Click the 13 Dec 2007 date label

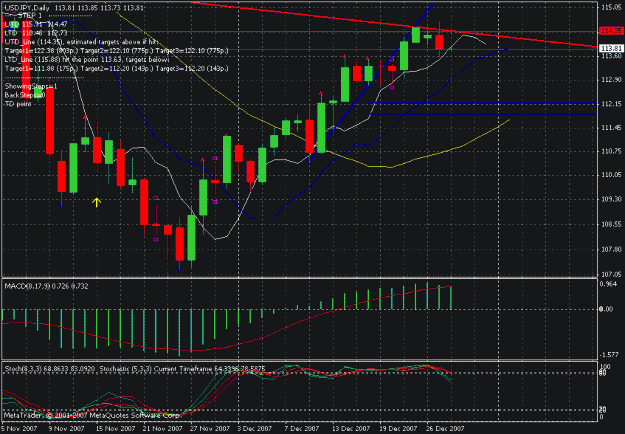351,429
